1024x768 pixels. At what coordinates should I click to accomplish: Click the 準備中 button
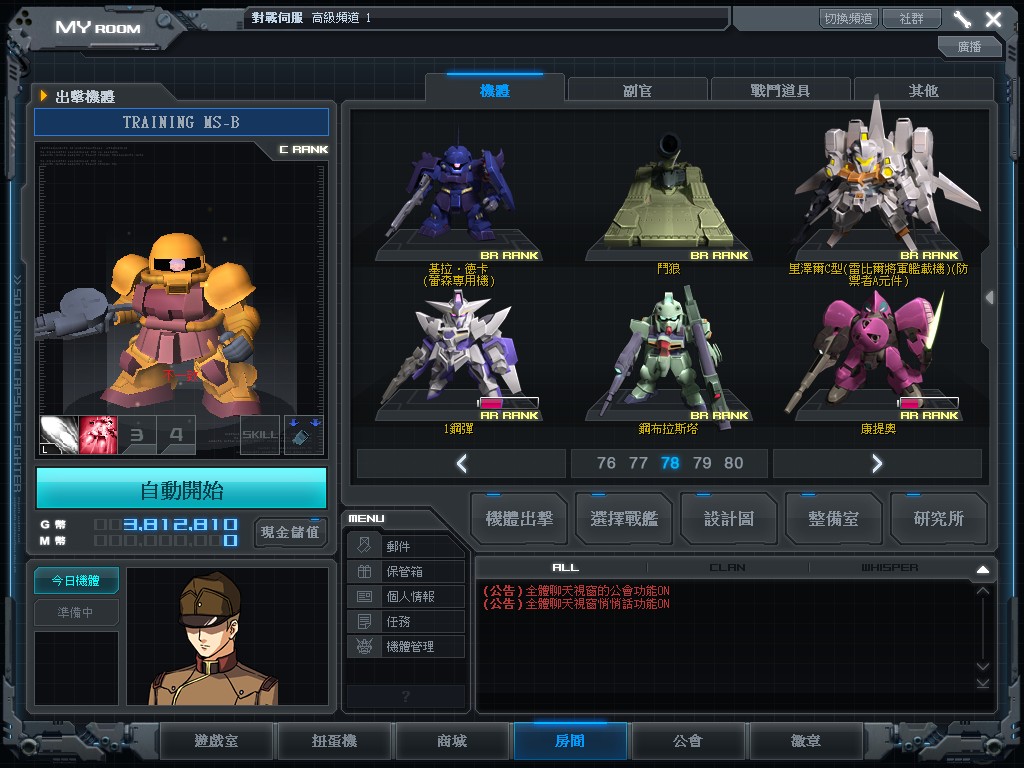76,613
